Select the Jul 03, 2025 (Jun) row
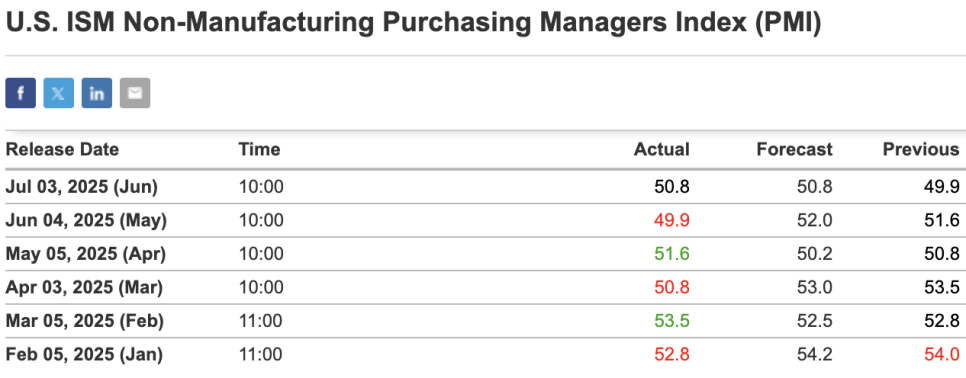The width and height of the screenshot is (966, 378). [483, 187]
